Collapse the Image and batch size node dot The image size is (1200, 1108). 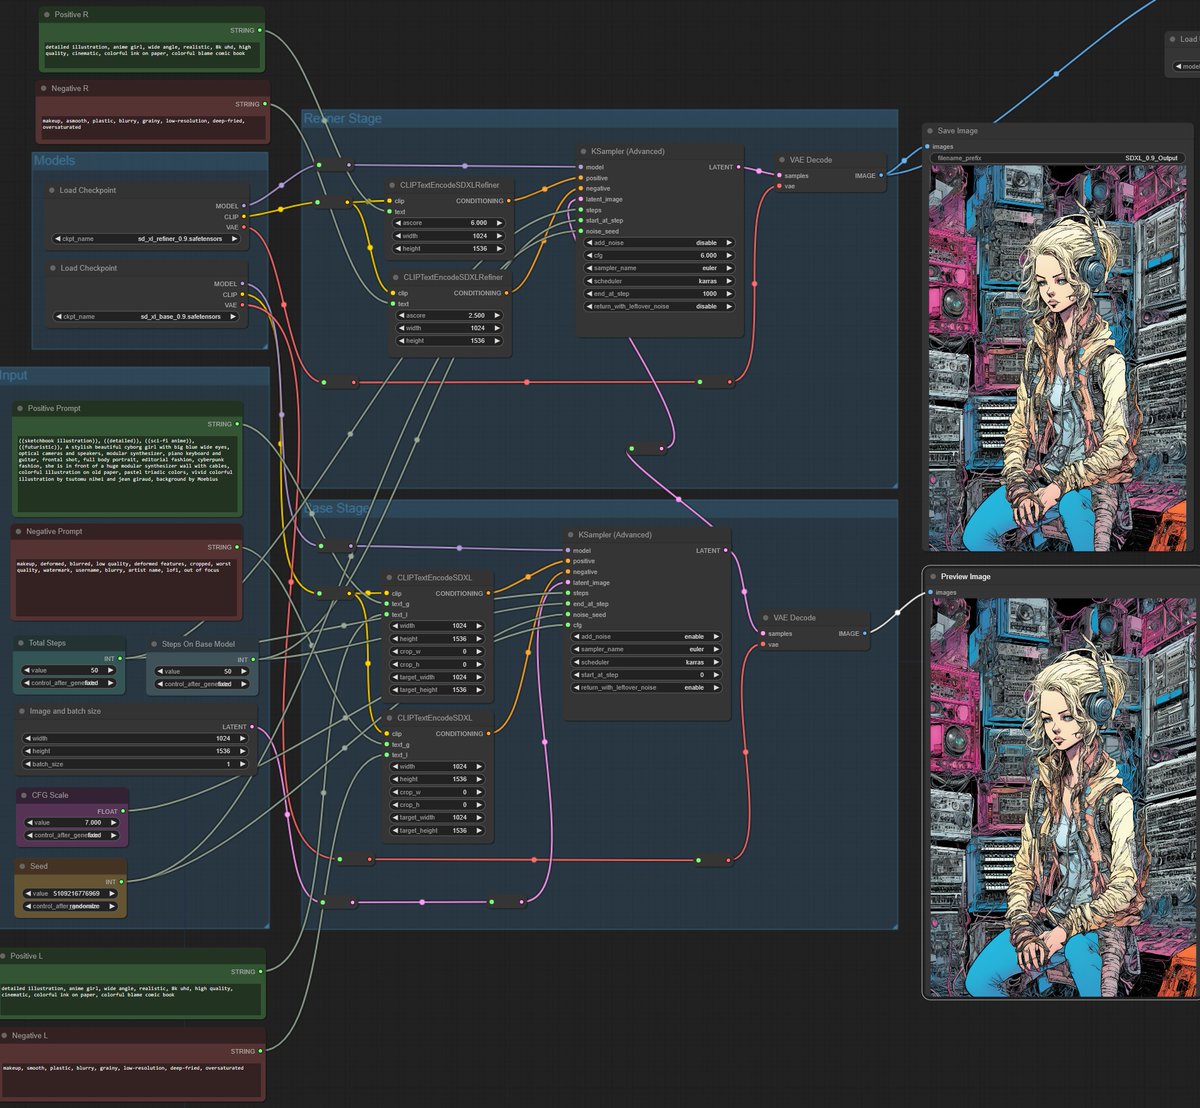22,711
